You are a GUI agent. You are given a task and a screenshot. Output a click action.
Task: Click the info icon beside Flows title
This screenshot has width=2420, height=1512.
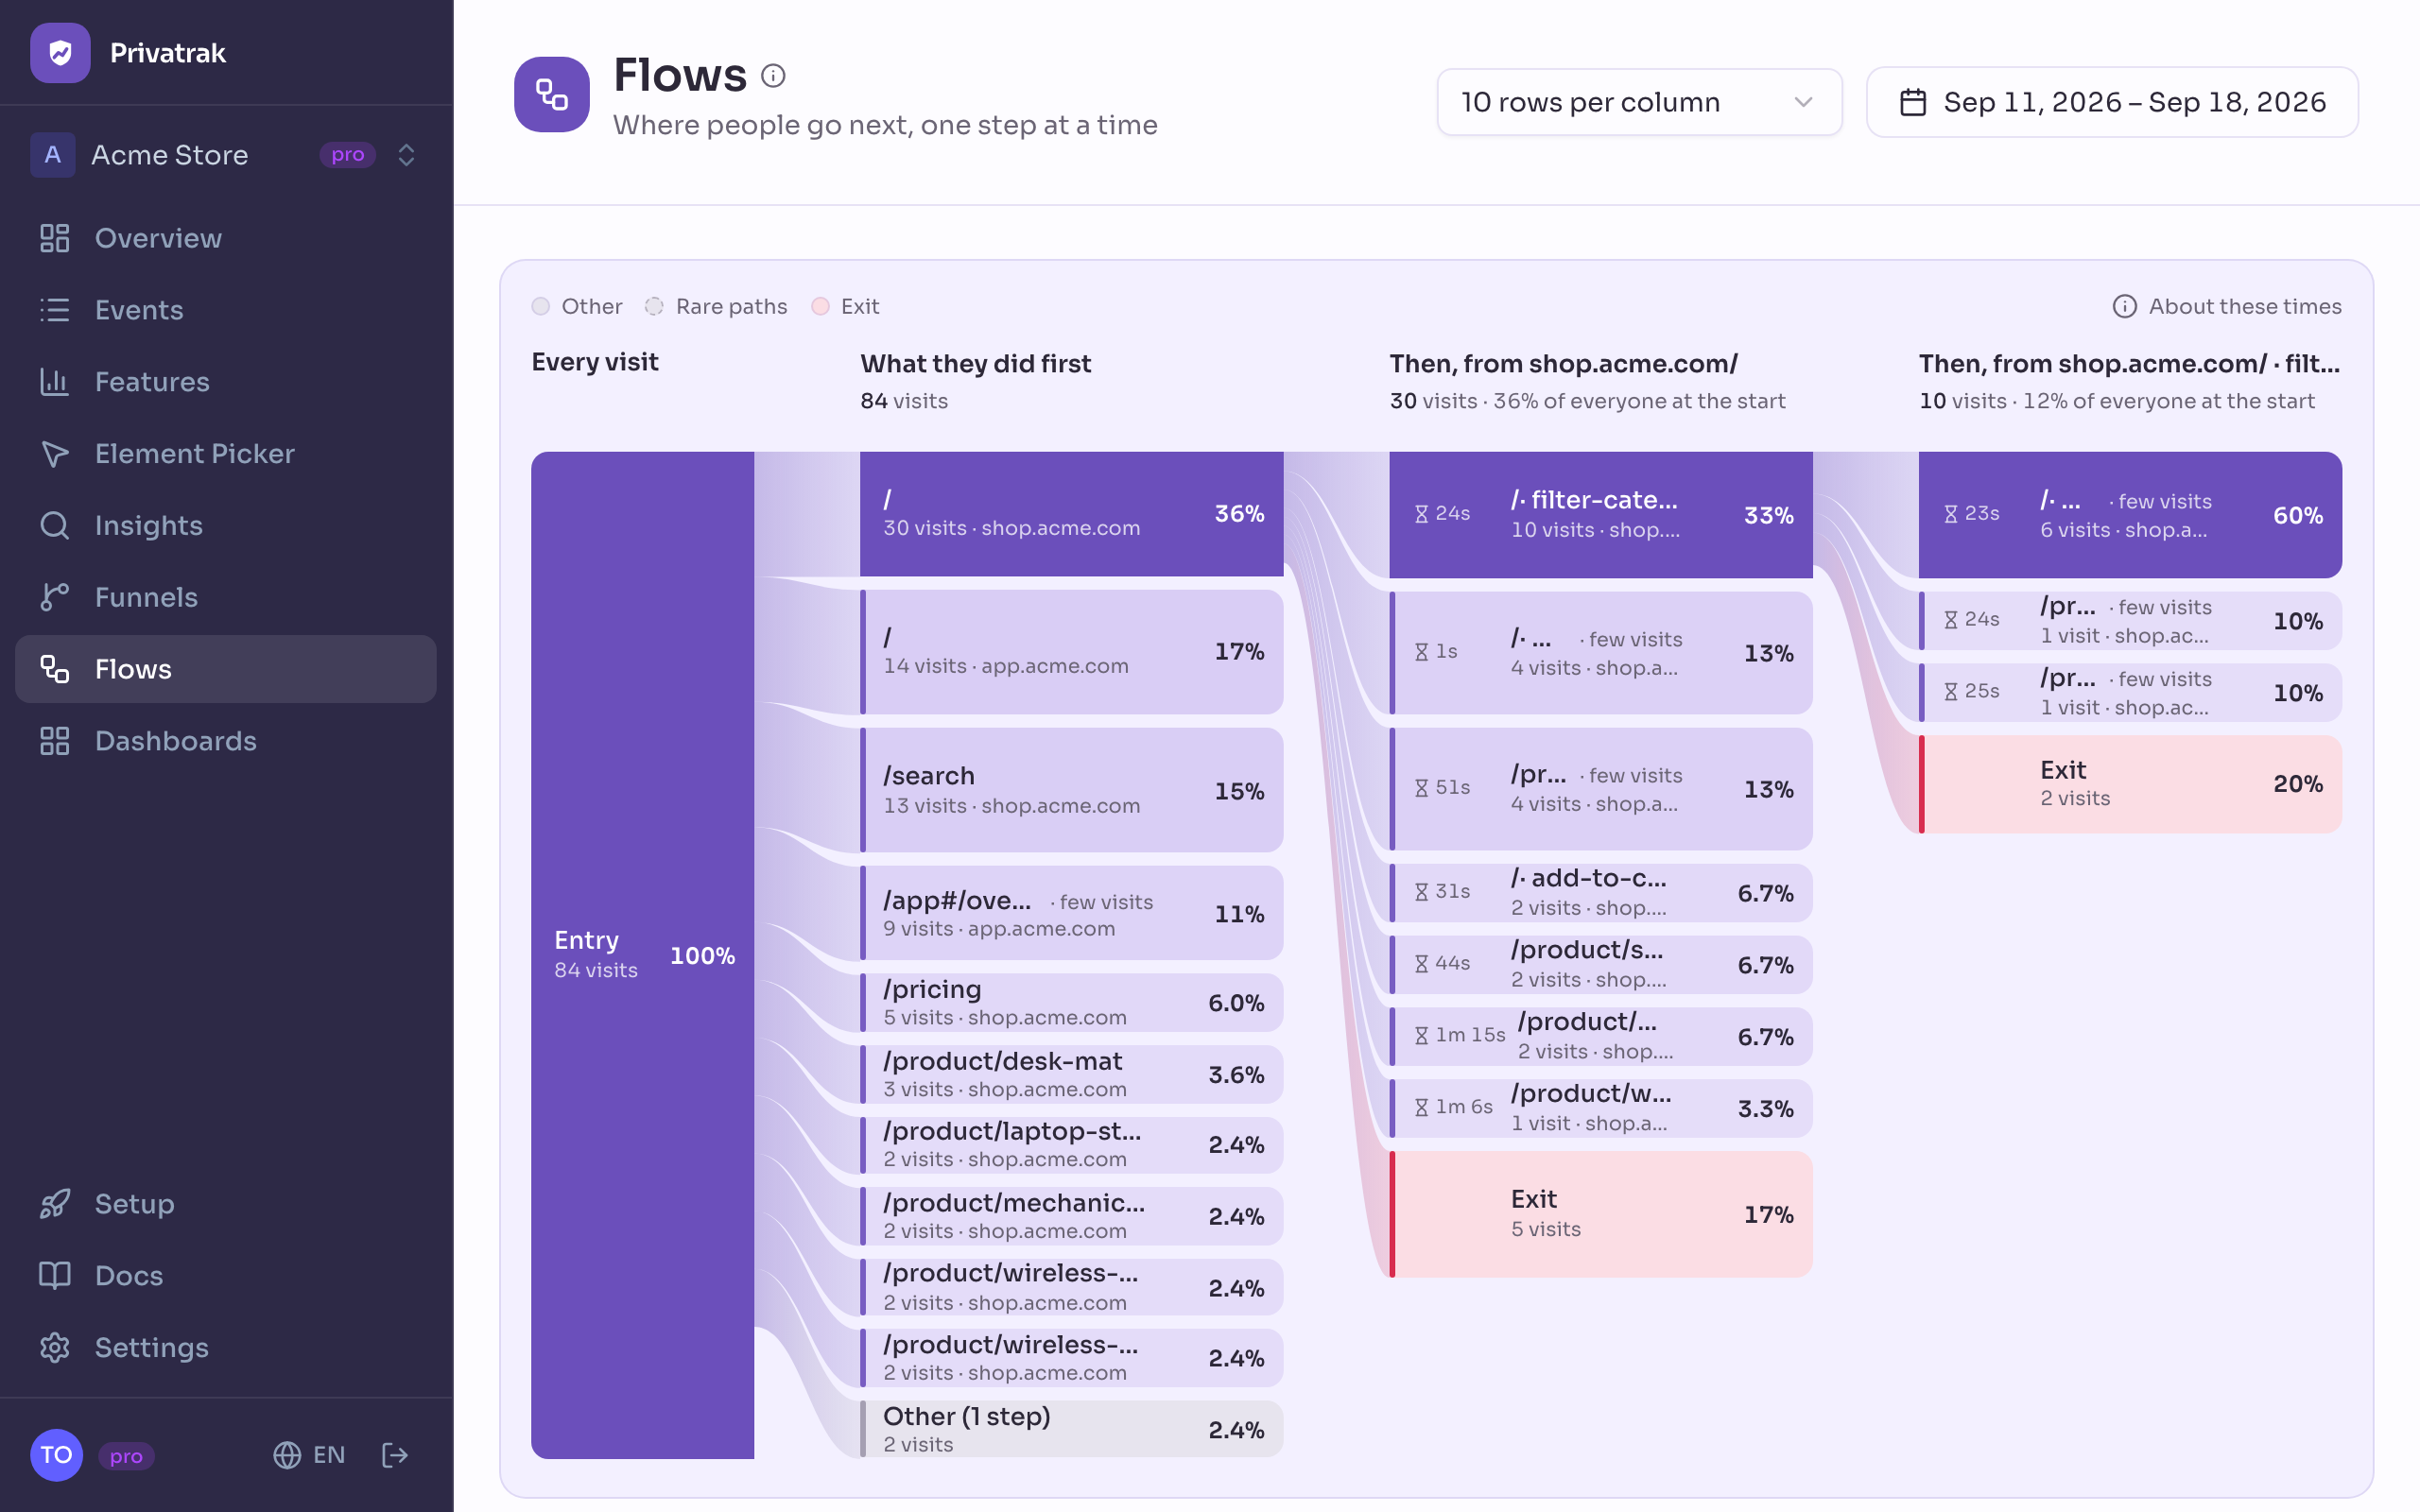point(773,76)
